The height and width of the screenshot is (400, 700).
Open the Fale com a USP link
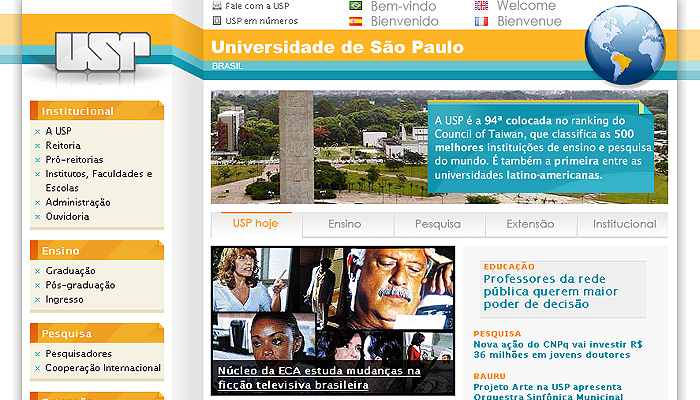click(257, 6)
